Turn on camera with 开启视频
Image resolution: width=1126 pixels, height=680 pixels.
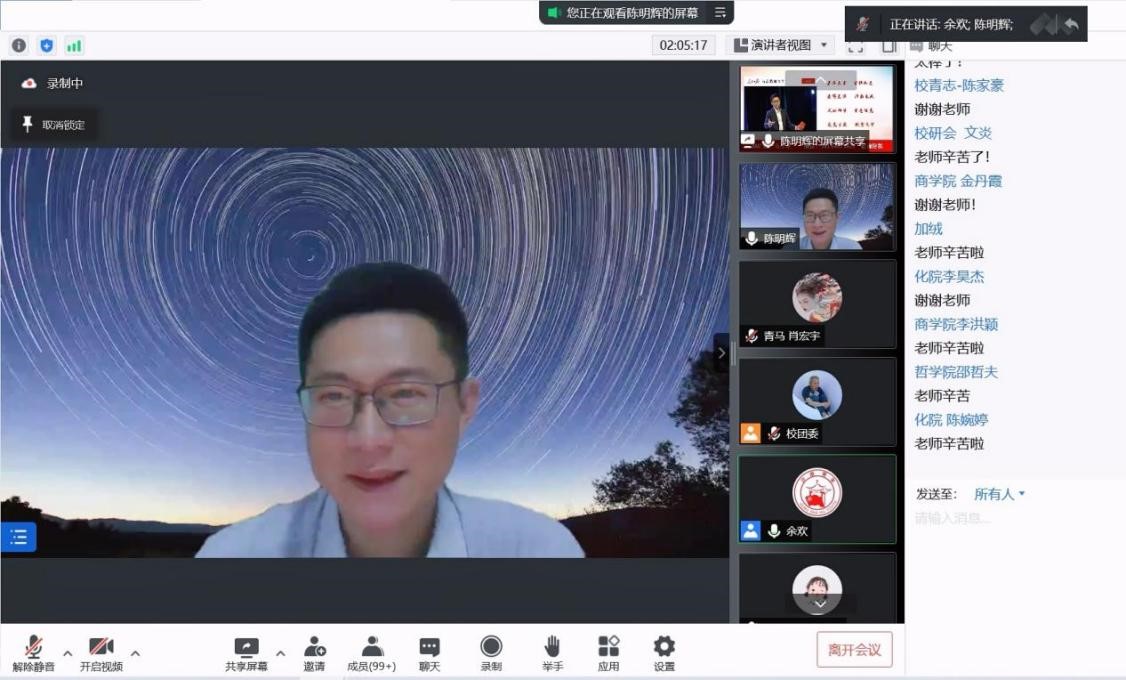point(101,653)
